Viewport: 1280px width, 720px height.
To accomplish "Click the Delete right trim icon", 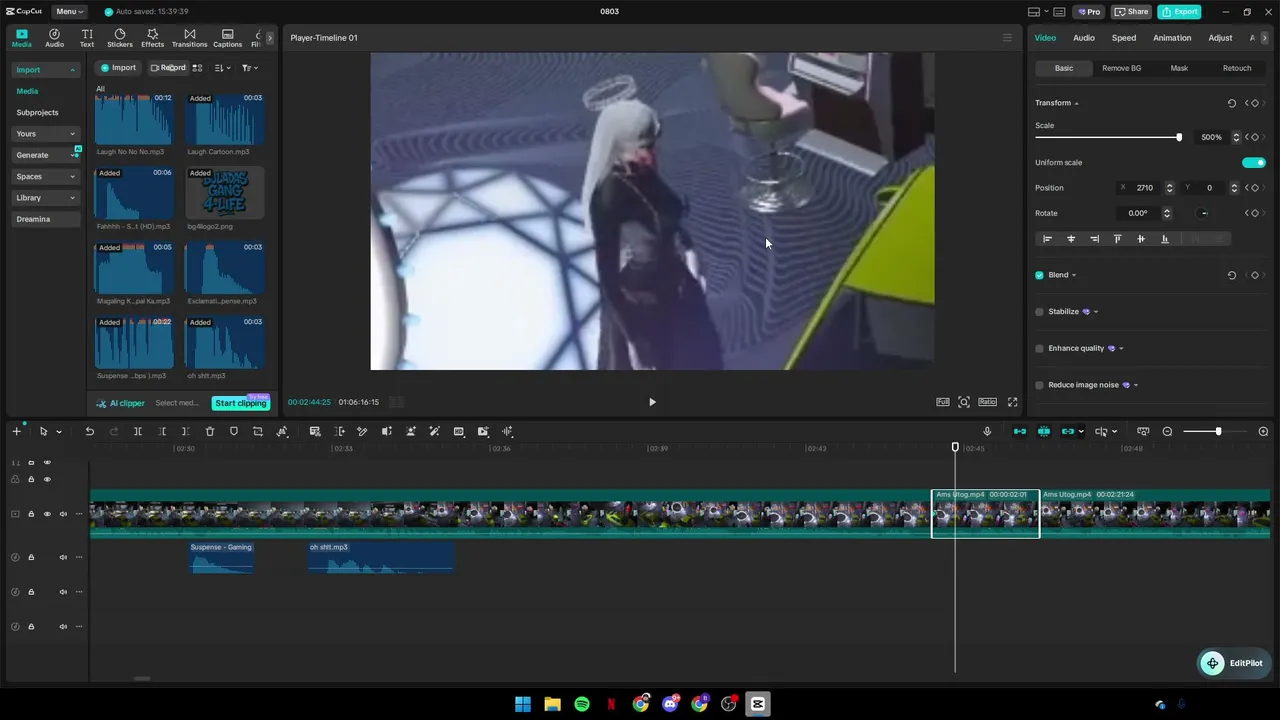I will [185, 431].
